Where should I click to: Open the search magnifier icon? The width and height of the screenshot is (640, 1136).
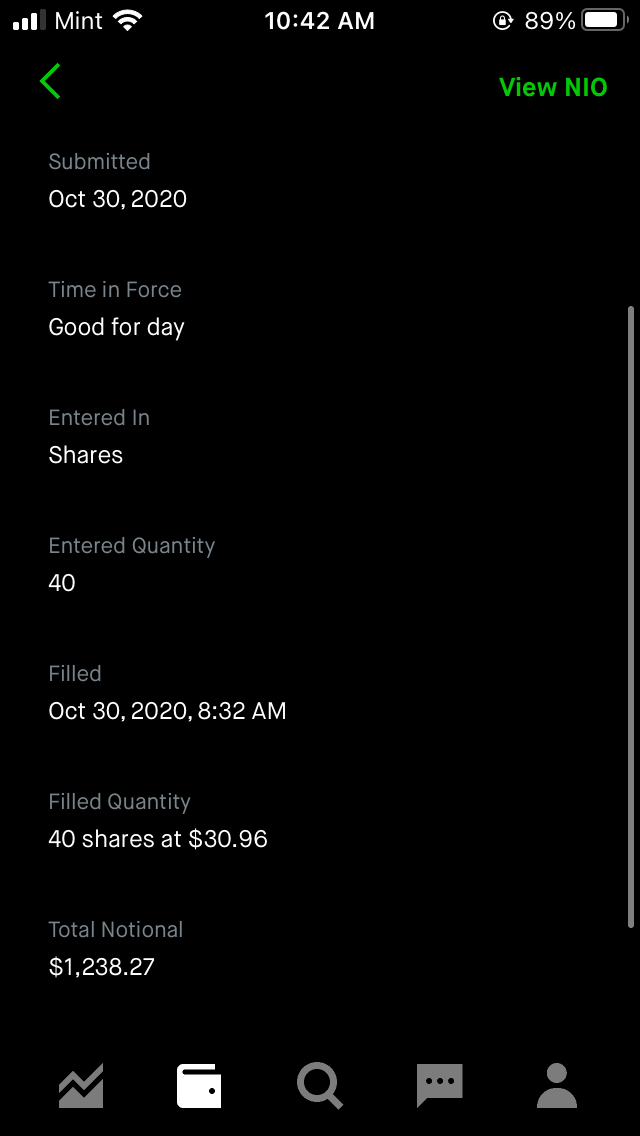click(x=320, y=1085)
